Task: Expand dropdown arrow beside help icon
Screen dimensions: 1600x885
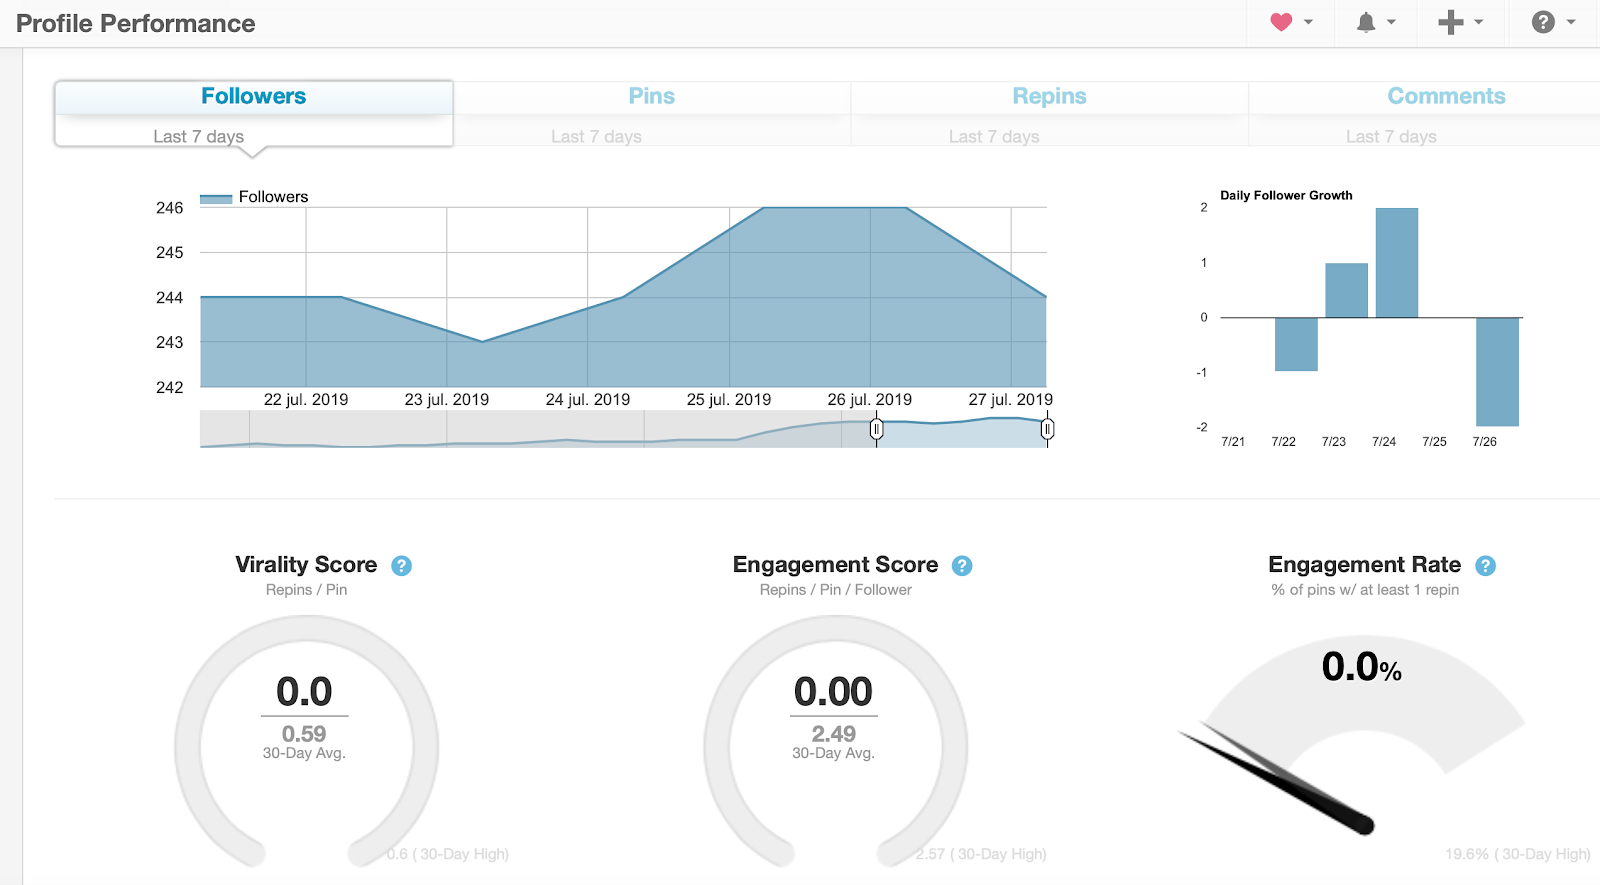Action: pos(1571,22)
